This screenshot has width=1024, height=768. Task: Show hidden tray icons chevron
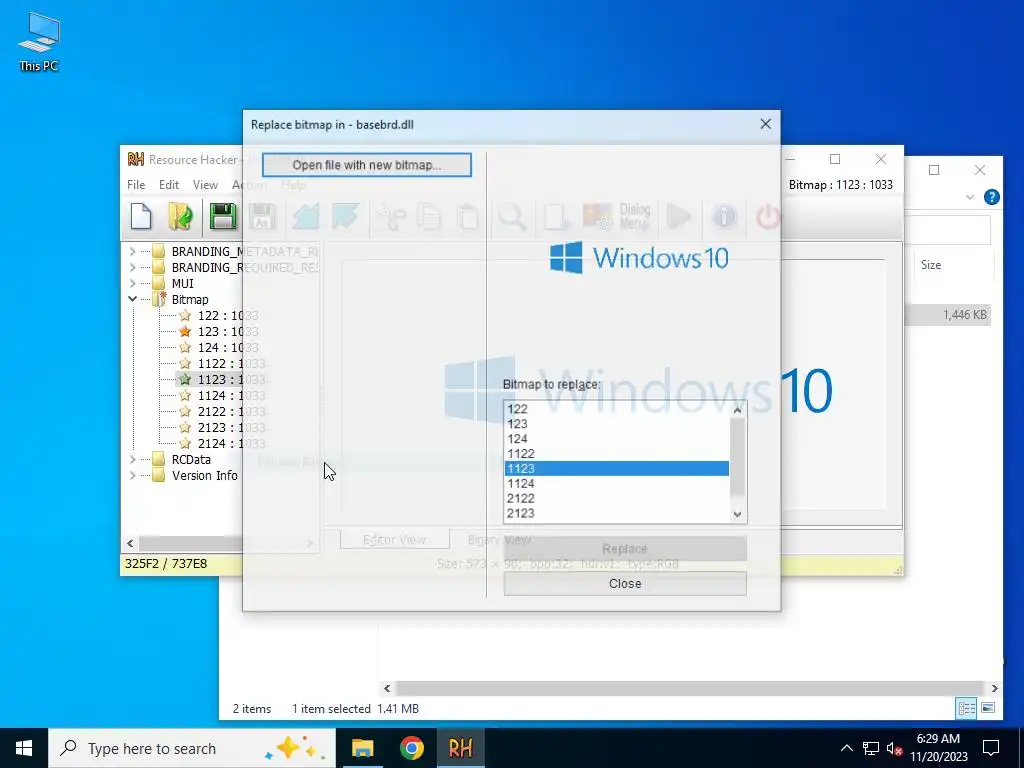846,748
